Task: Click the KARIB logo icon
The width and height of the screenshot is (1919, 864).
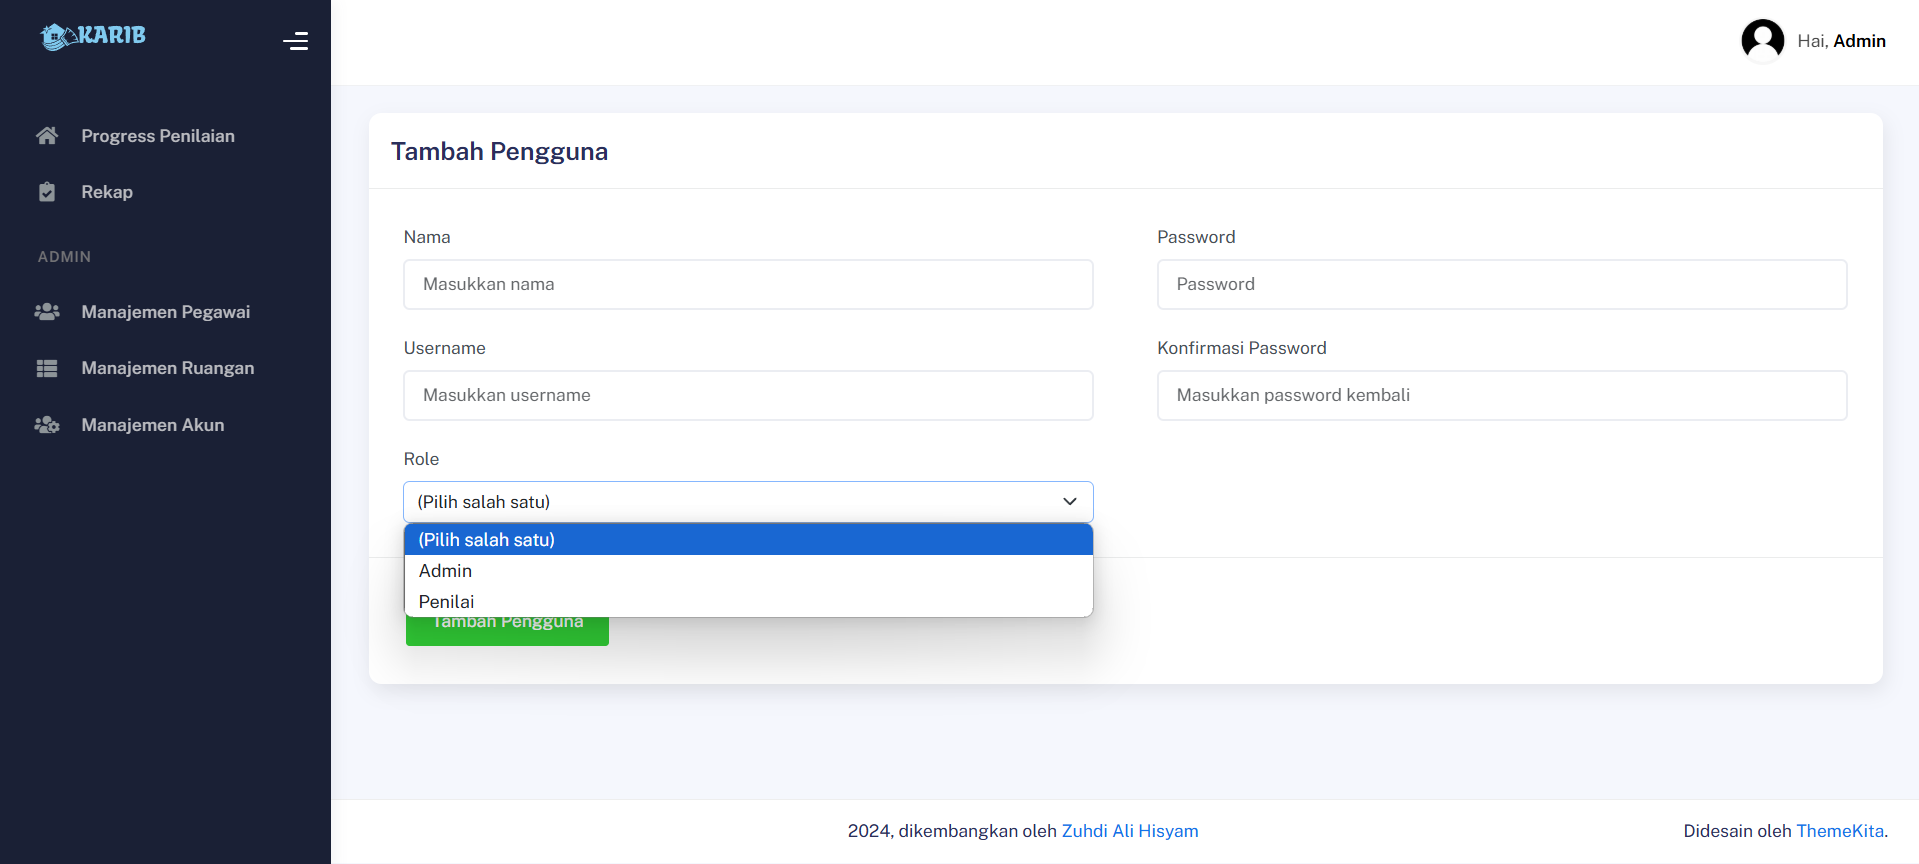Action: tap(58, 37)
